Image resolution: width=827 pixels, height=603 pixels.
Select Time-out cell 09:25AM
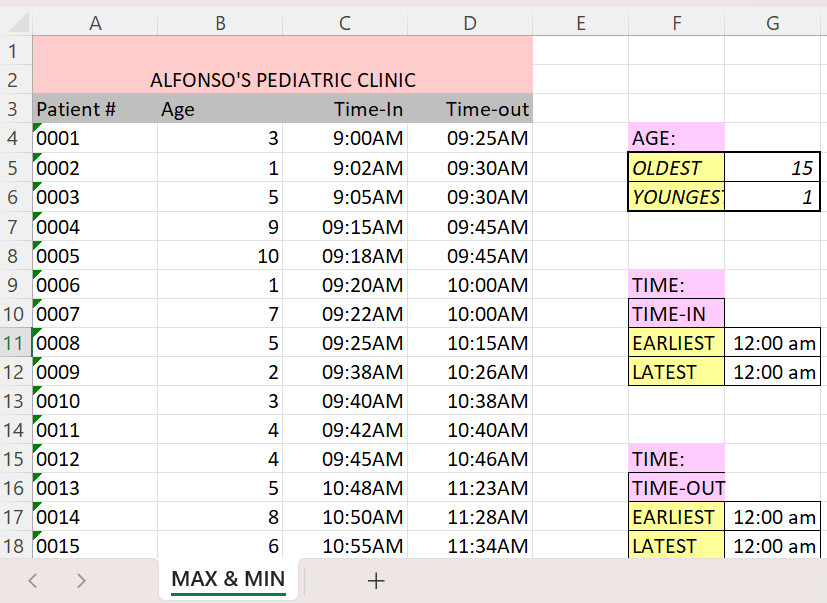point(470,138)
